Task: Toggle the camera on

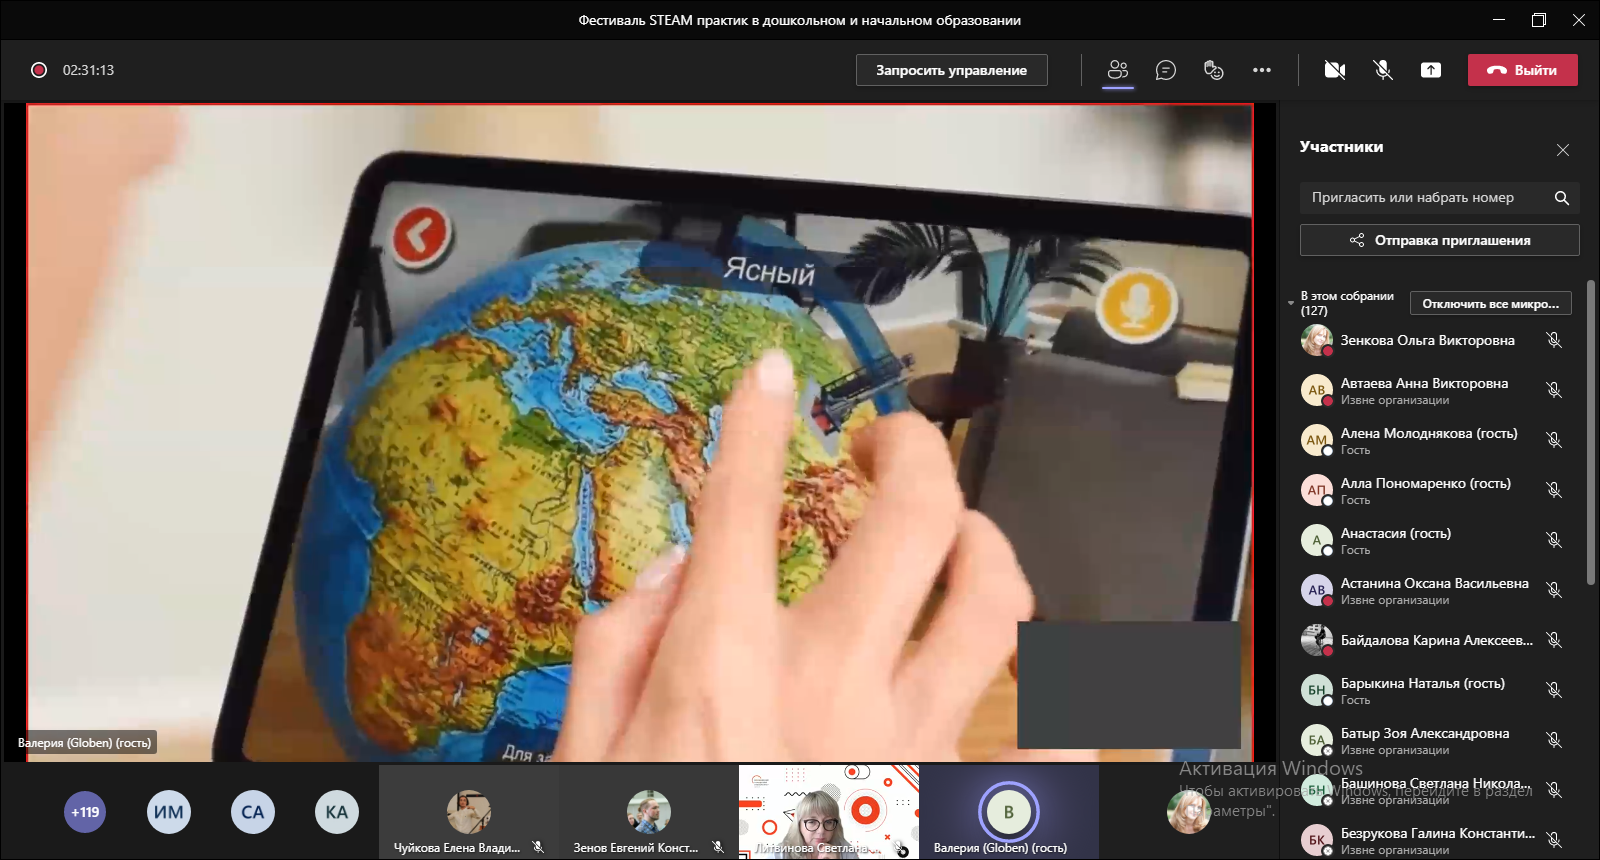Action: (1334, 70)
